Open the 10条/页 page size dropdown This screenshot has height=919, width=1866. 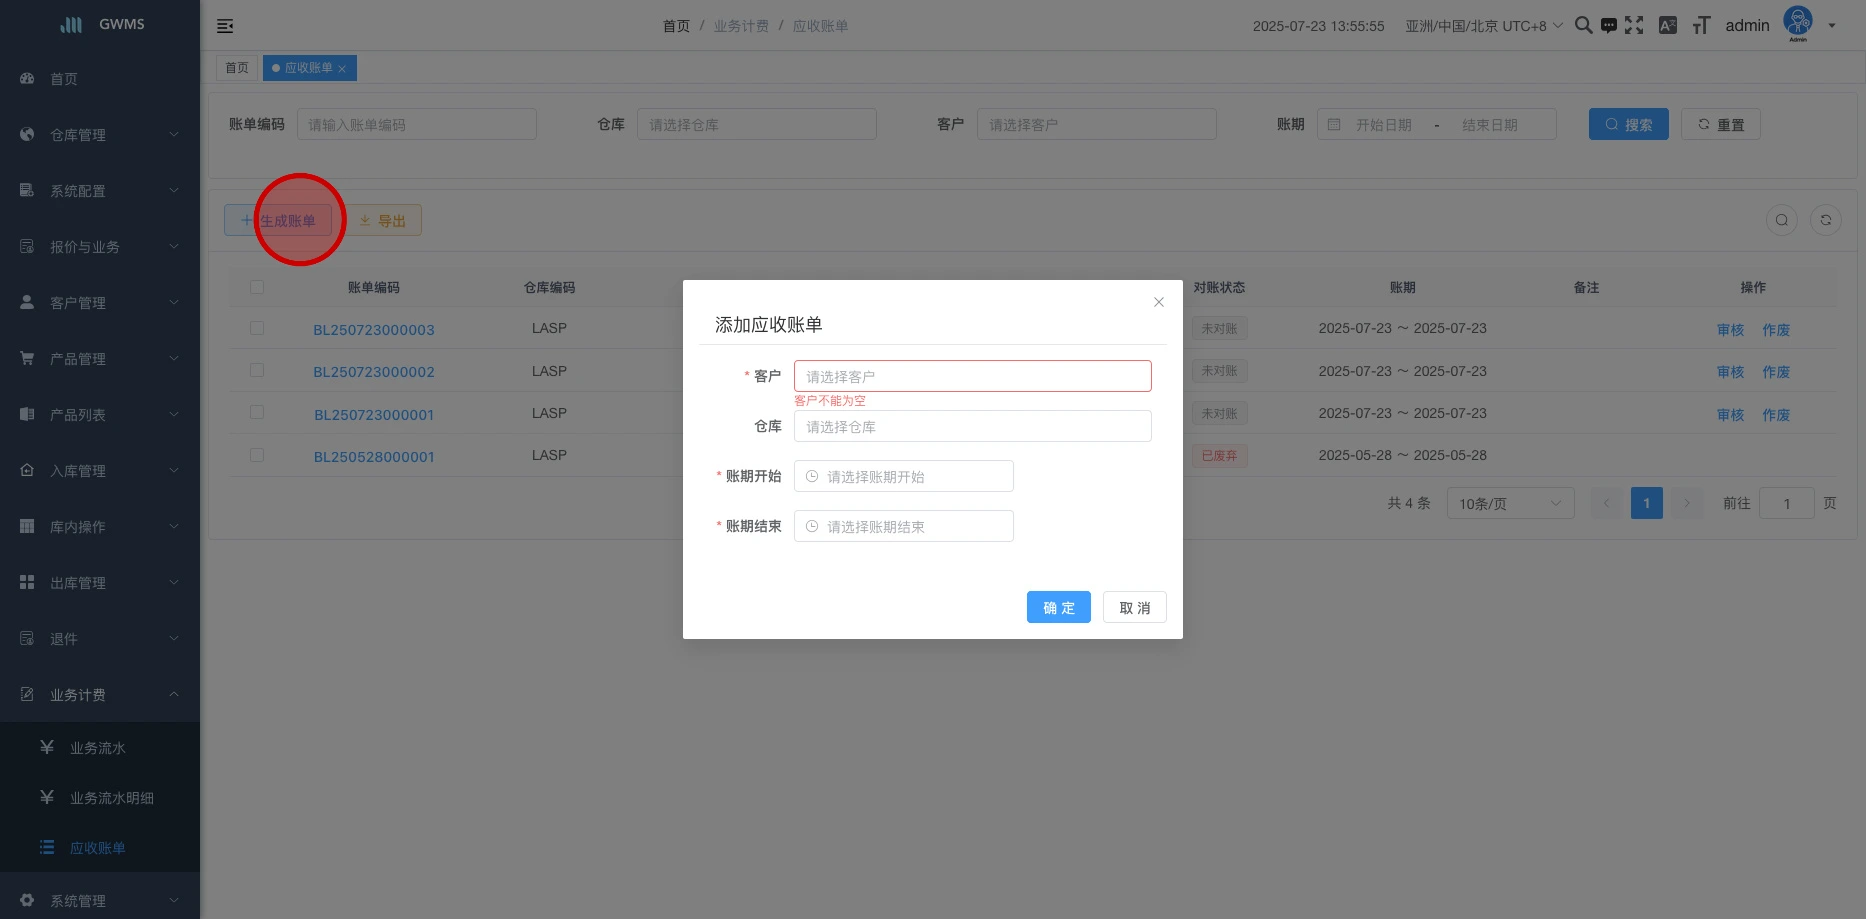(x=1509, y=503)
